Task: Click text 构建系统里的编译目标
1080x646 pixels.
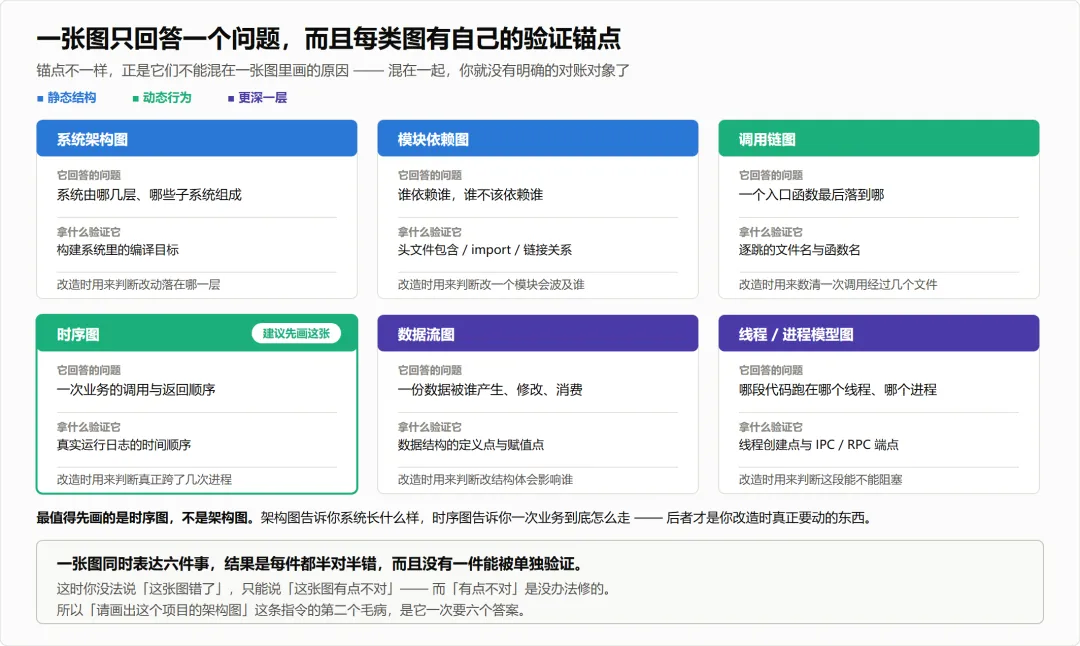Action: (x=118, y=250)
